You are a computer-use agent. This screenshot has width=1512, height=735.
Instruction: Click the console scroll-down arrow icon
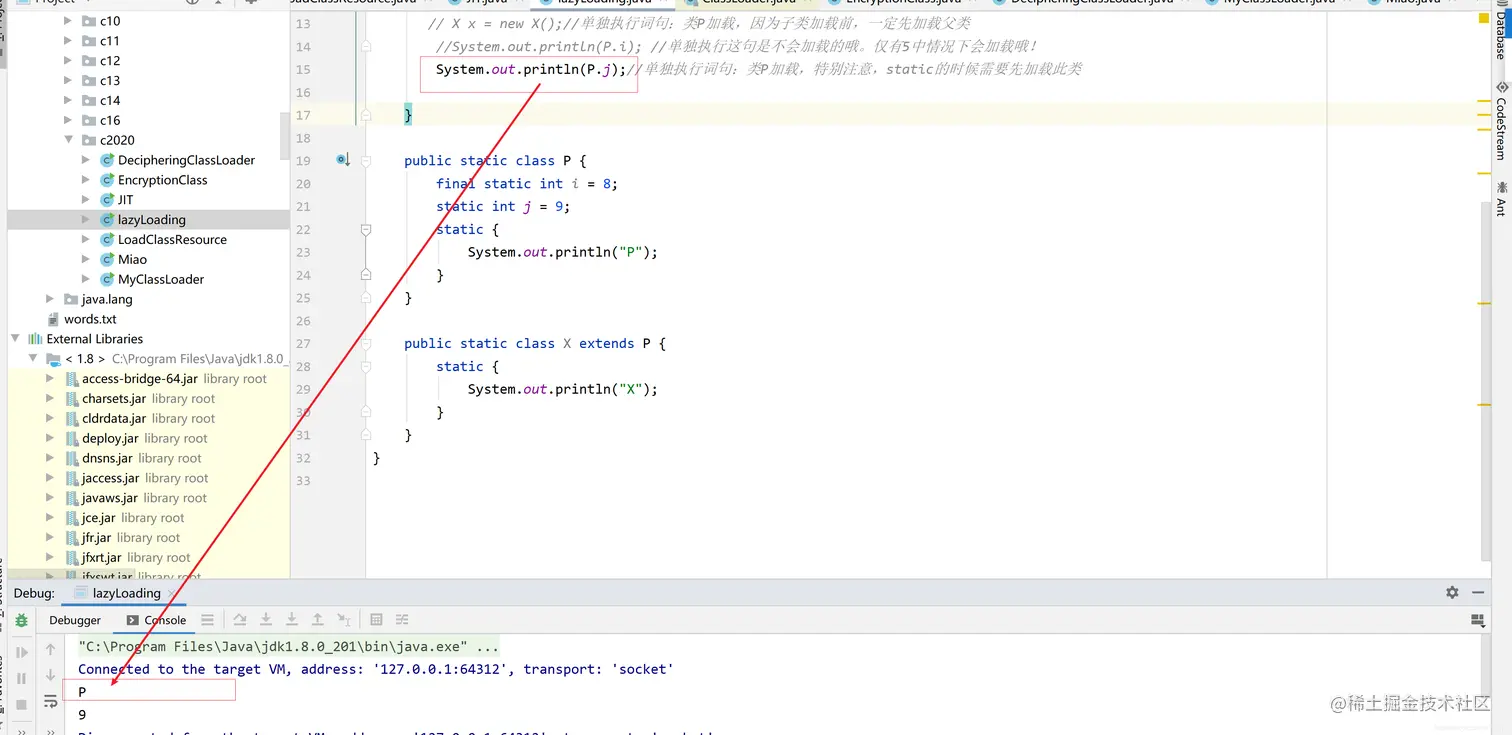[51, 676]
